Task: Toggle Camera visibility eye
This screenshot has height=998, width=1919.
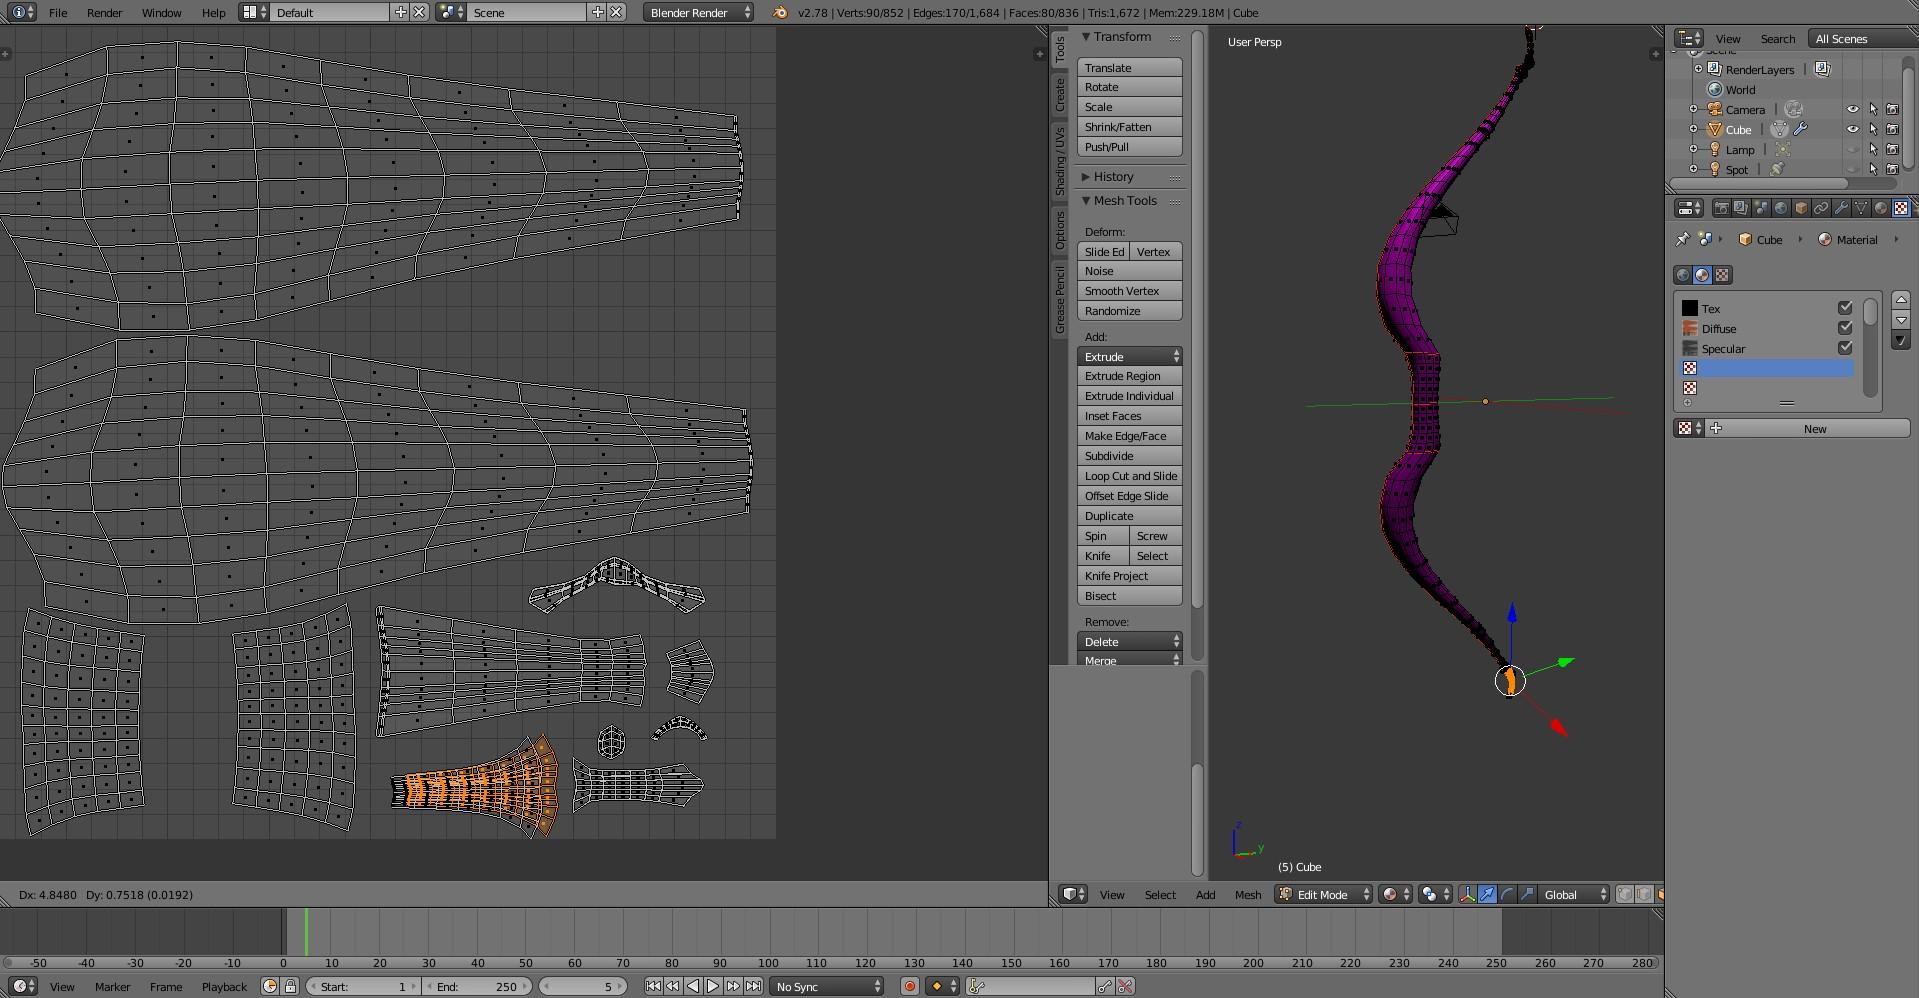Action: pos(1853,109)
